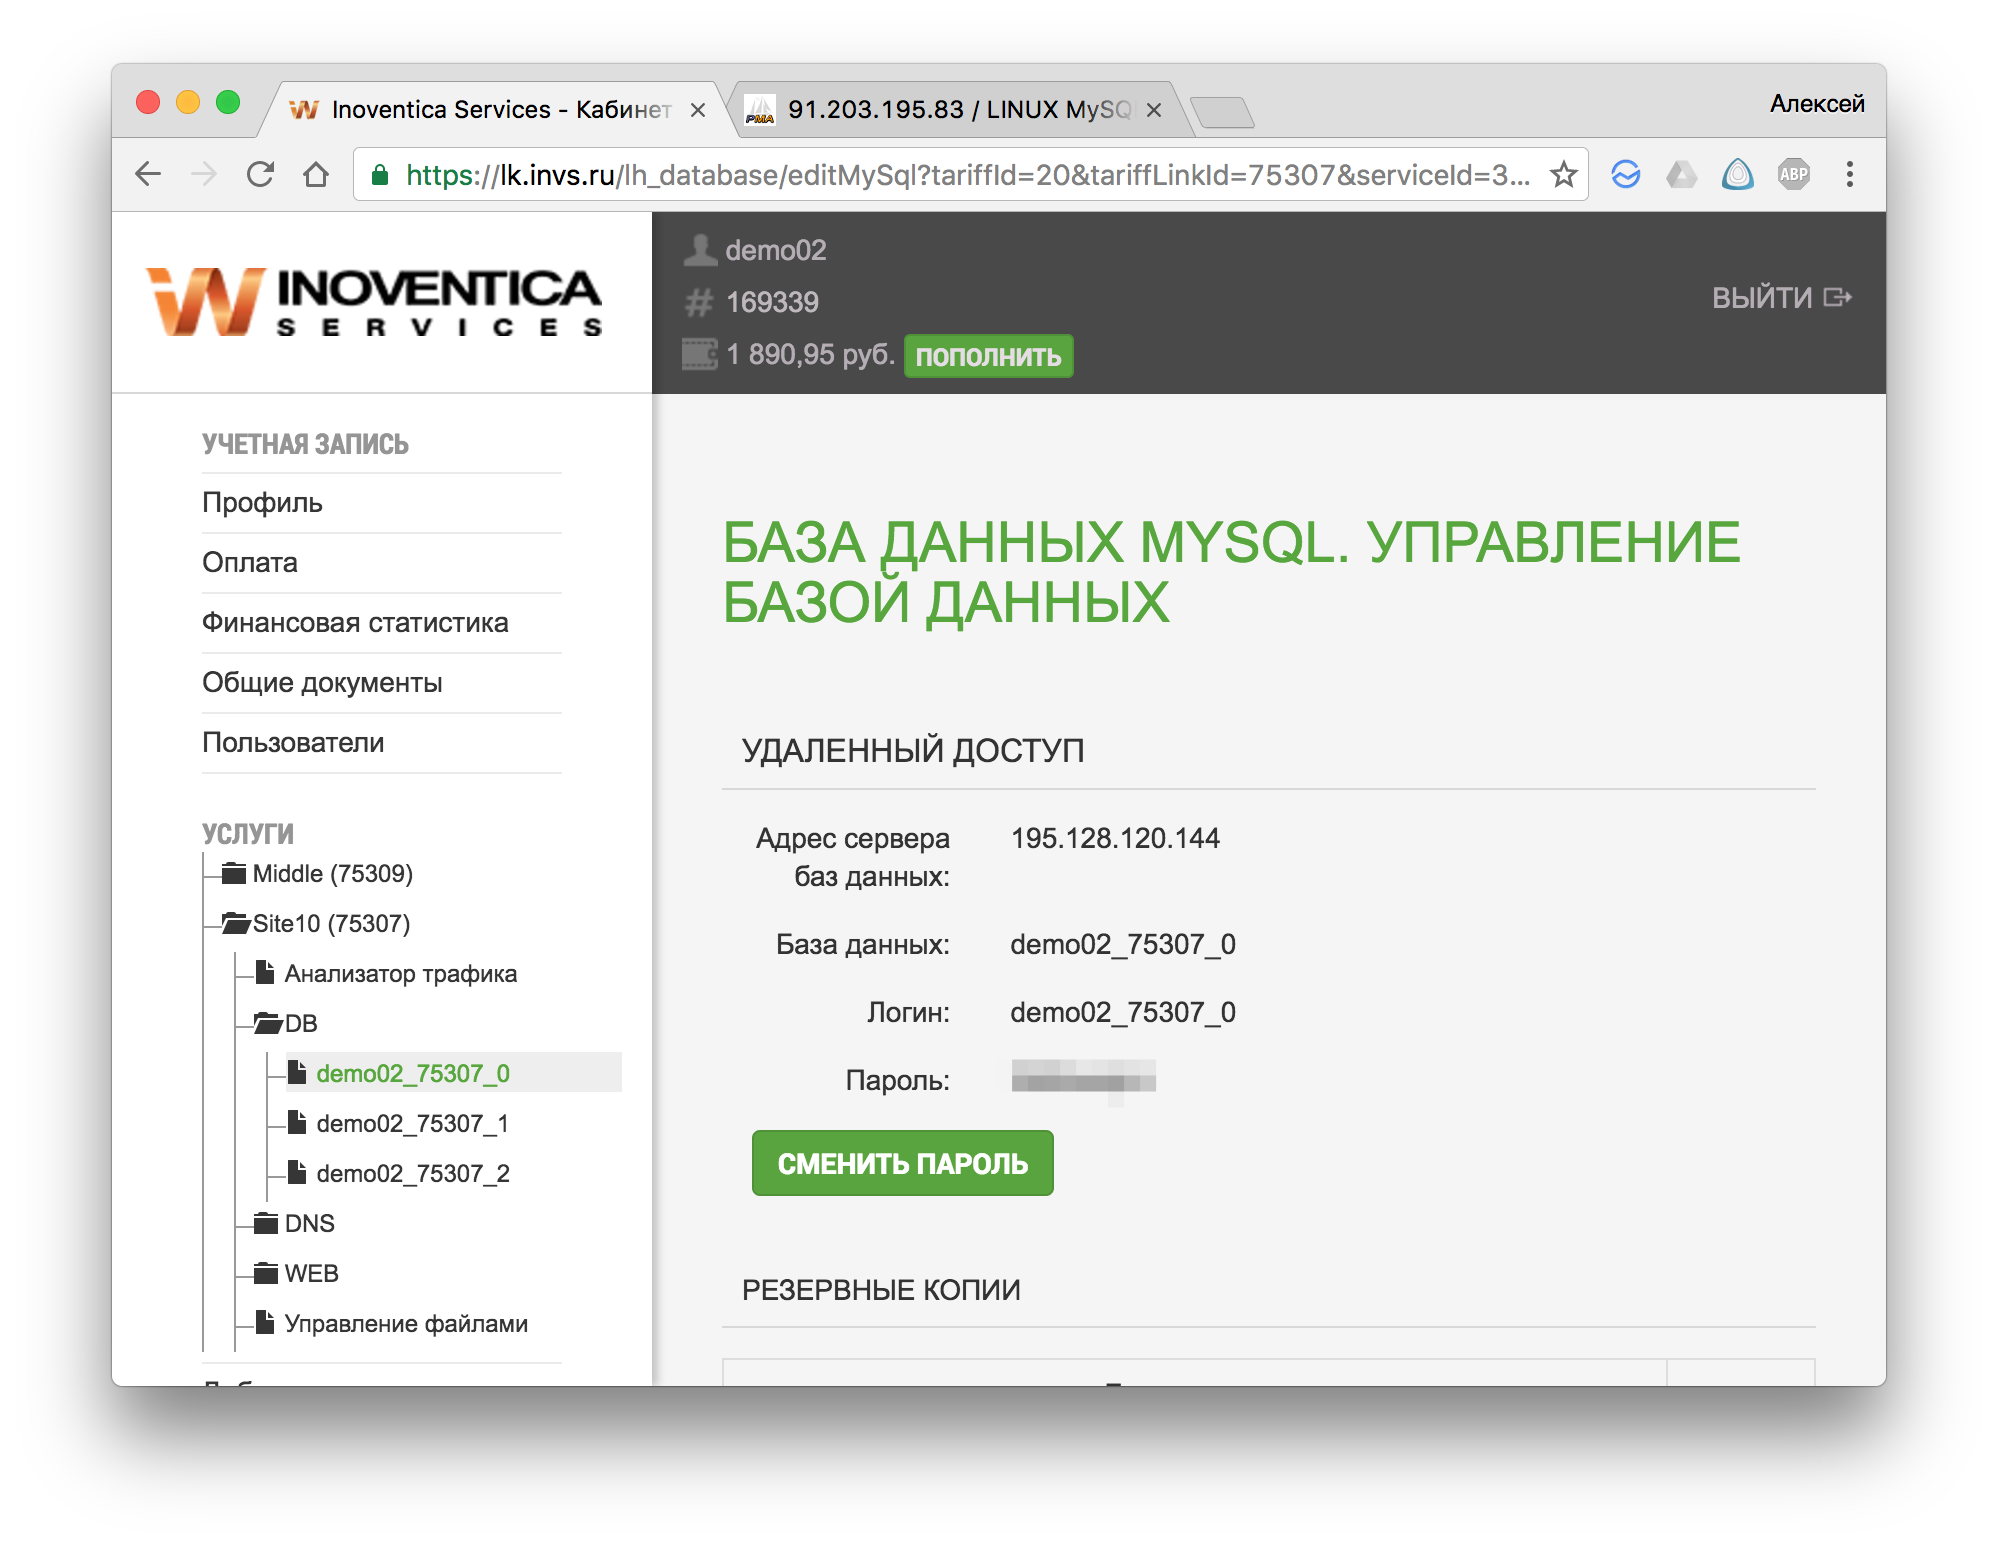The image size is (1998, 1546).
Task: Switch to the LINUX MySQL phpMyAdmin tab
Action: tap(957, 110)
